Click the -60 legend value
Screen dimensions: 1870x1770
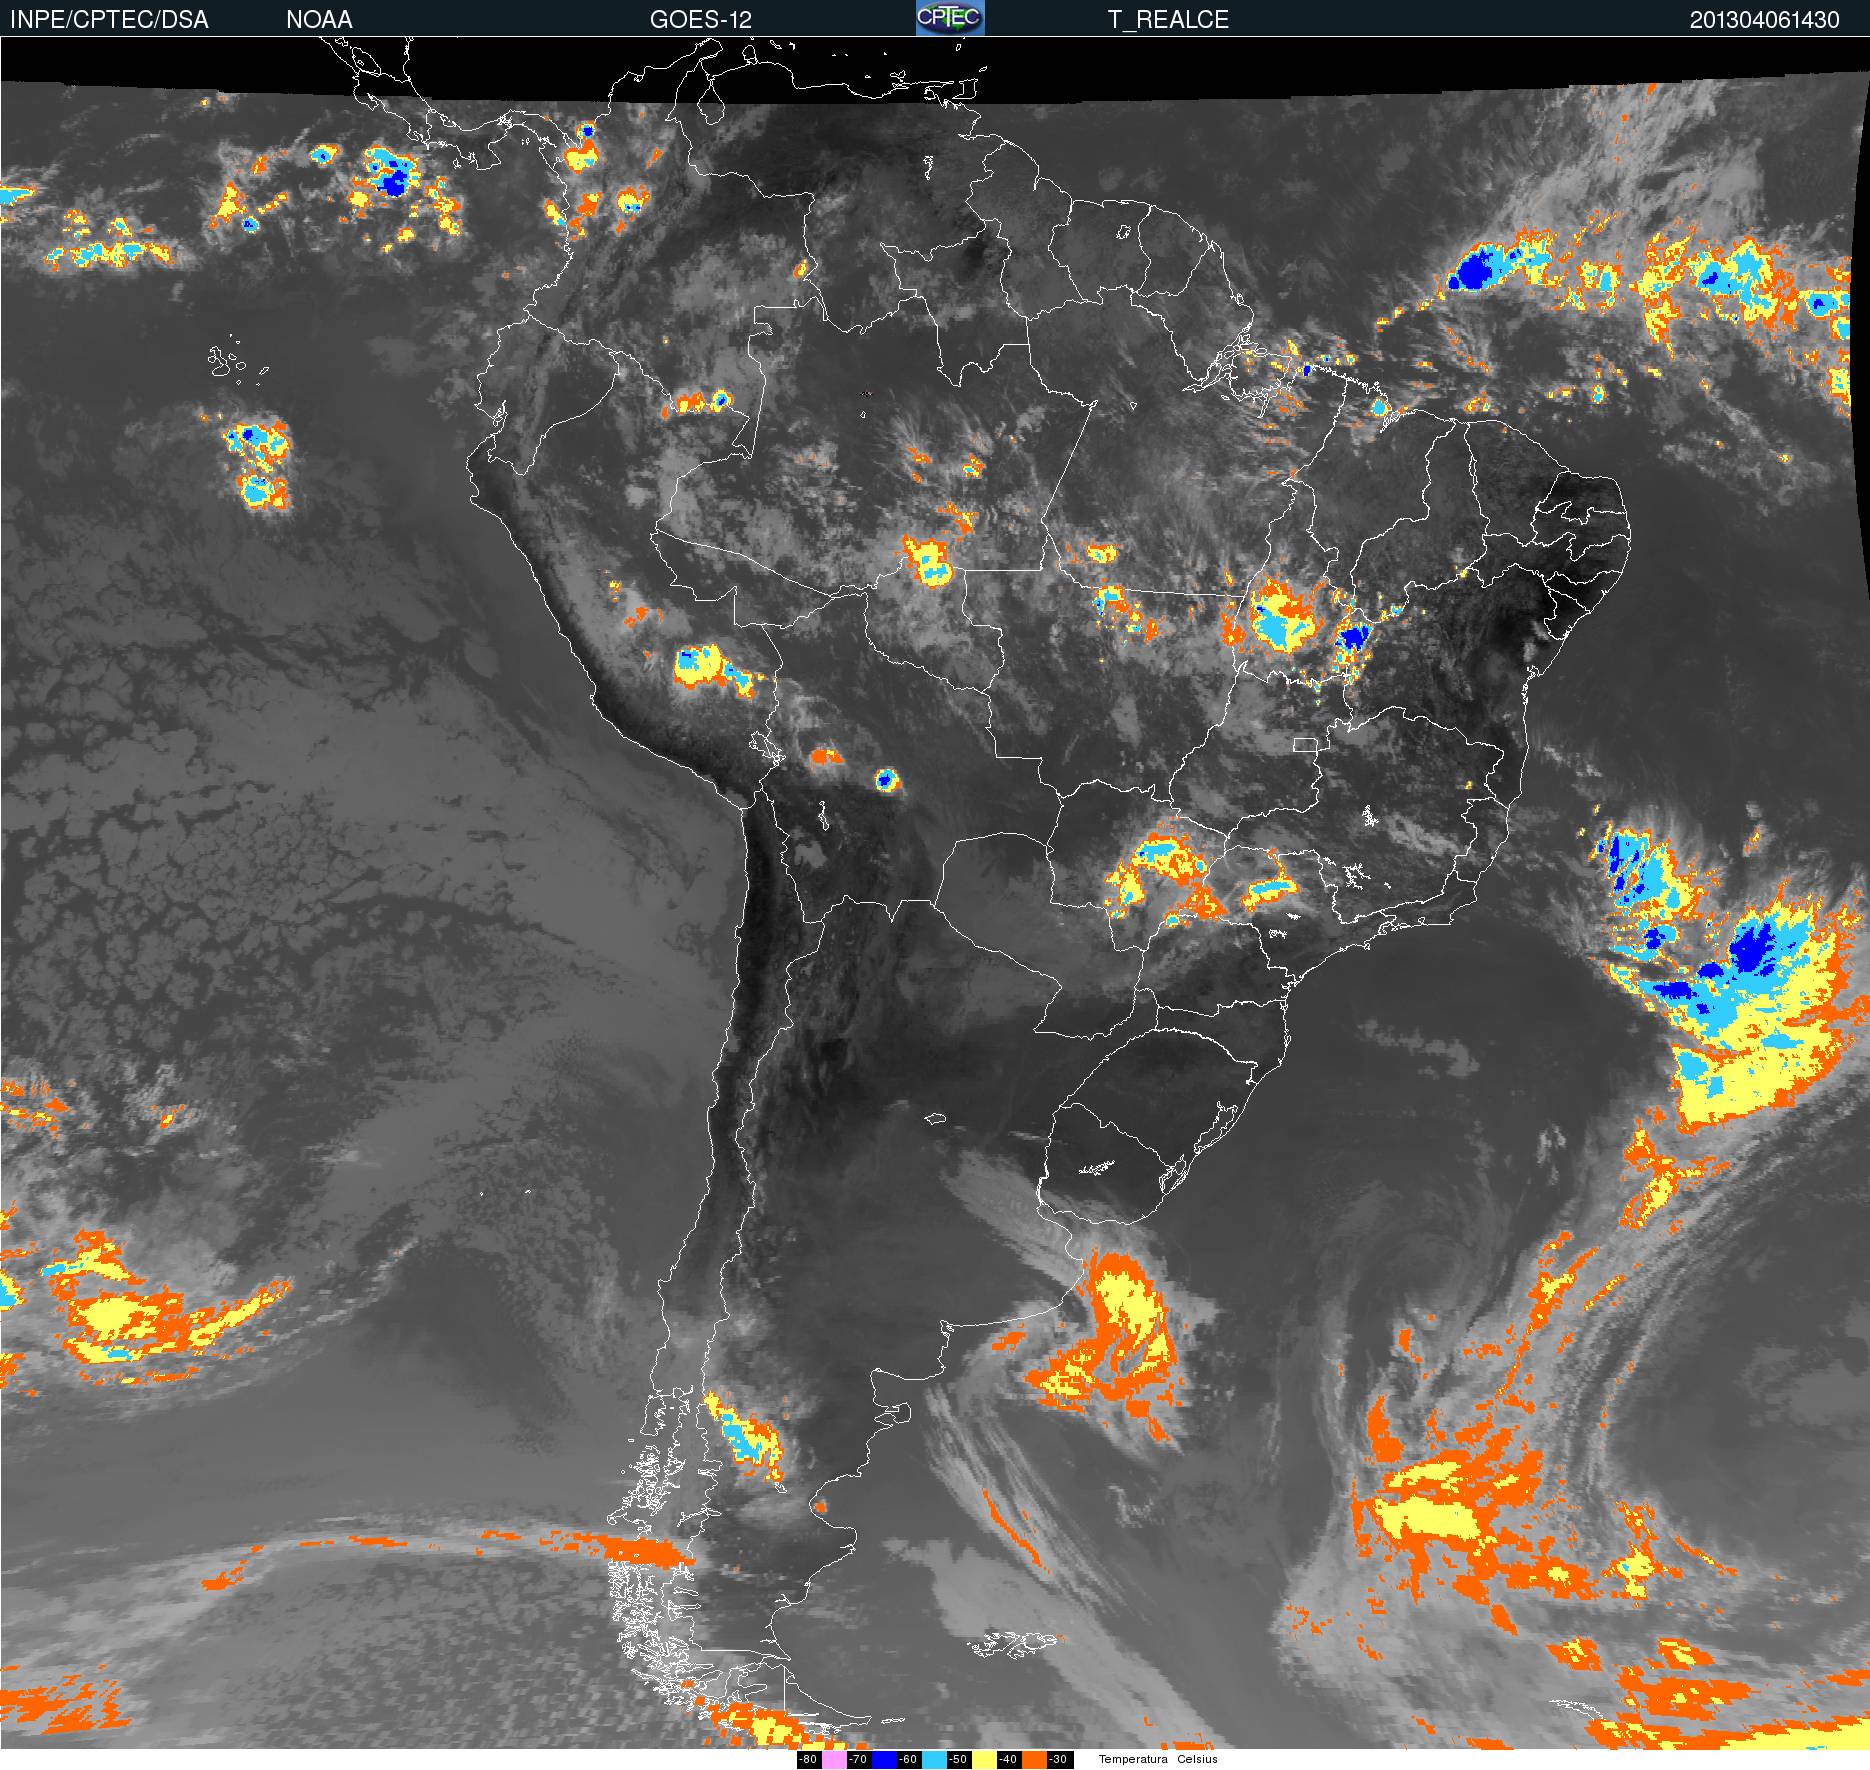(x=909, y=1760)
